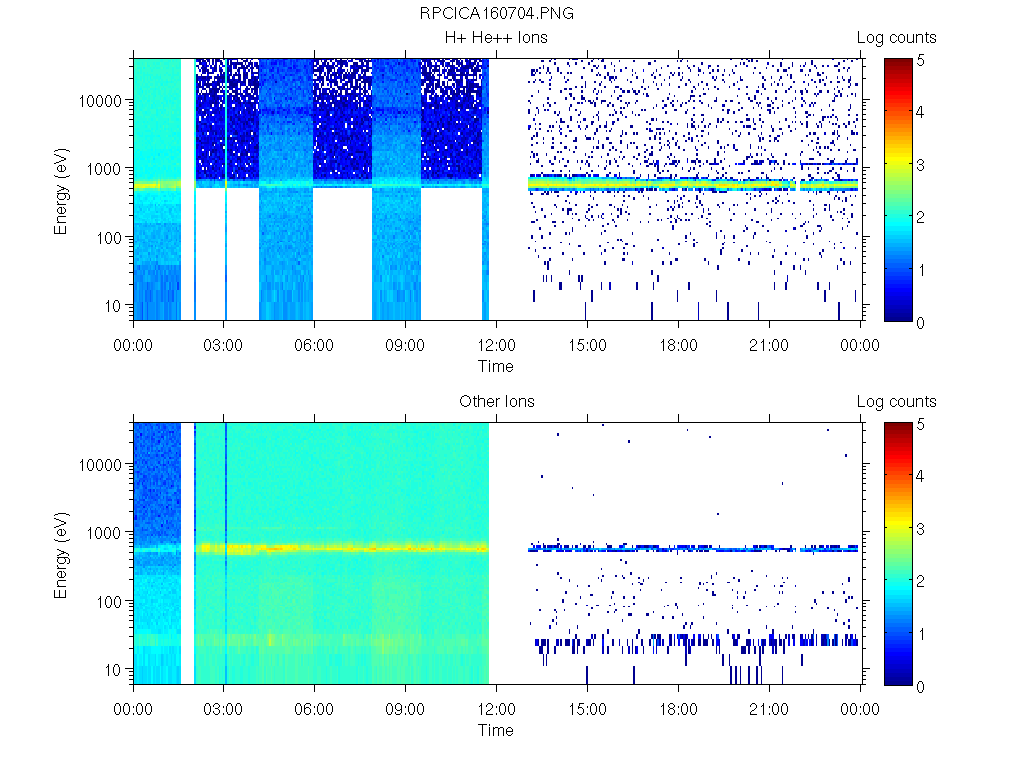Click the 1000 energy tick of Other Ions plot
Image resolution: width=1024 pixels, height=768 pixels.
(x=104, y=533)
